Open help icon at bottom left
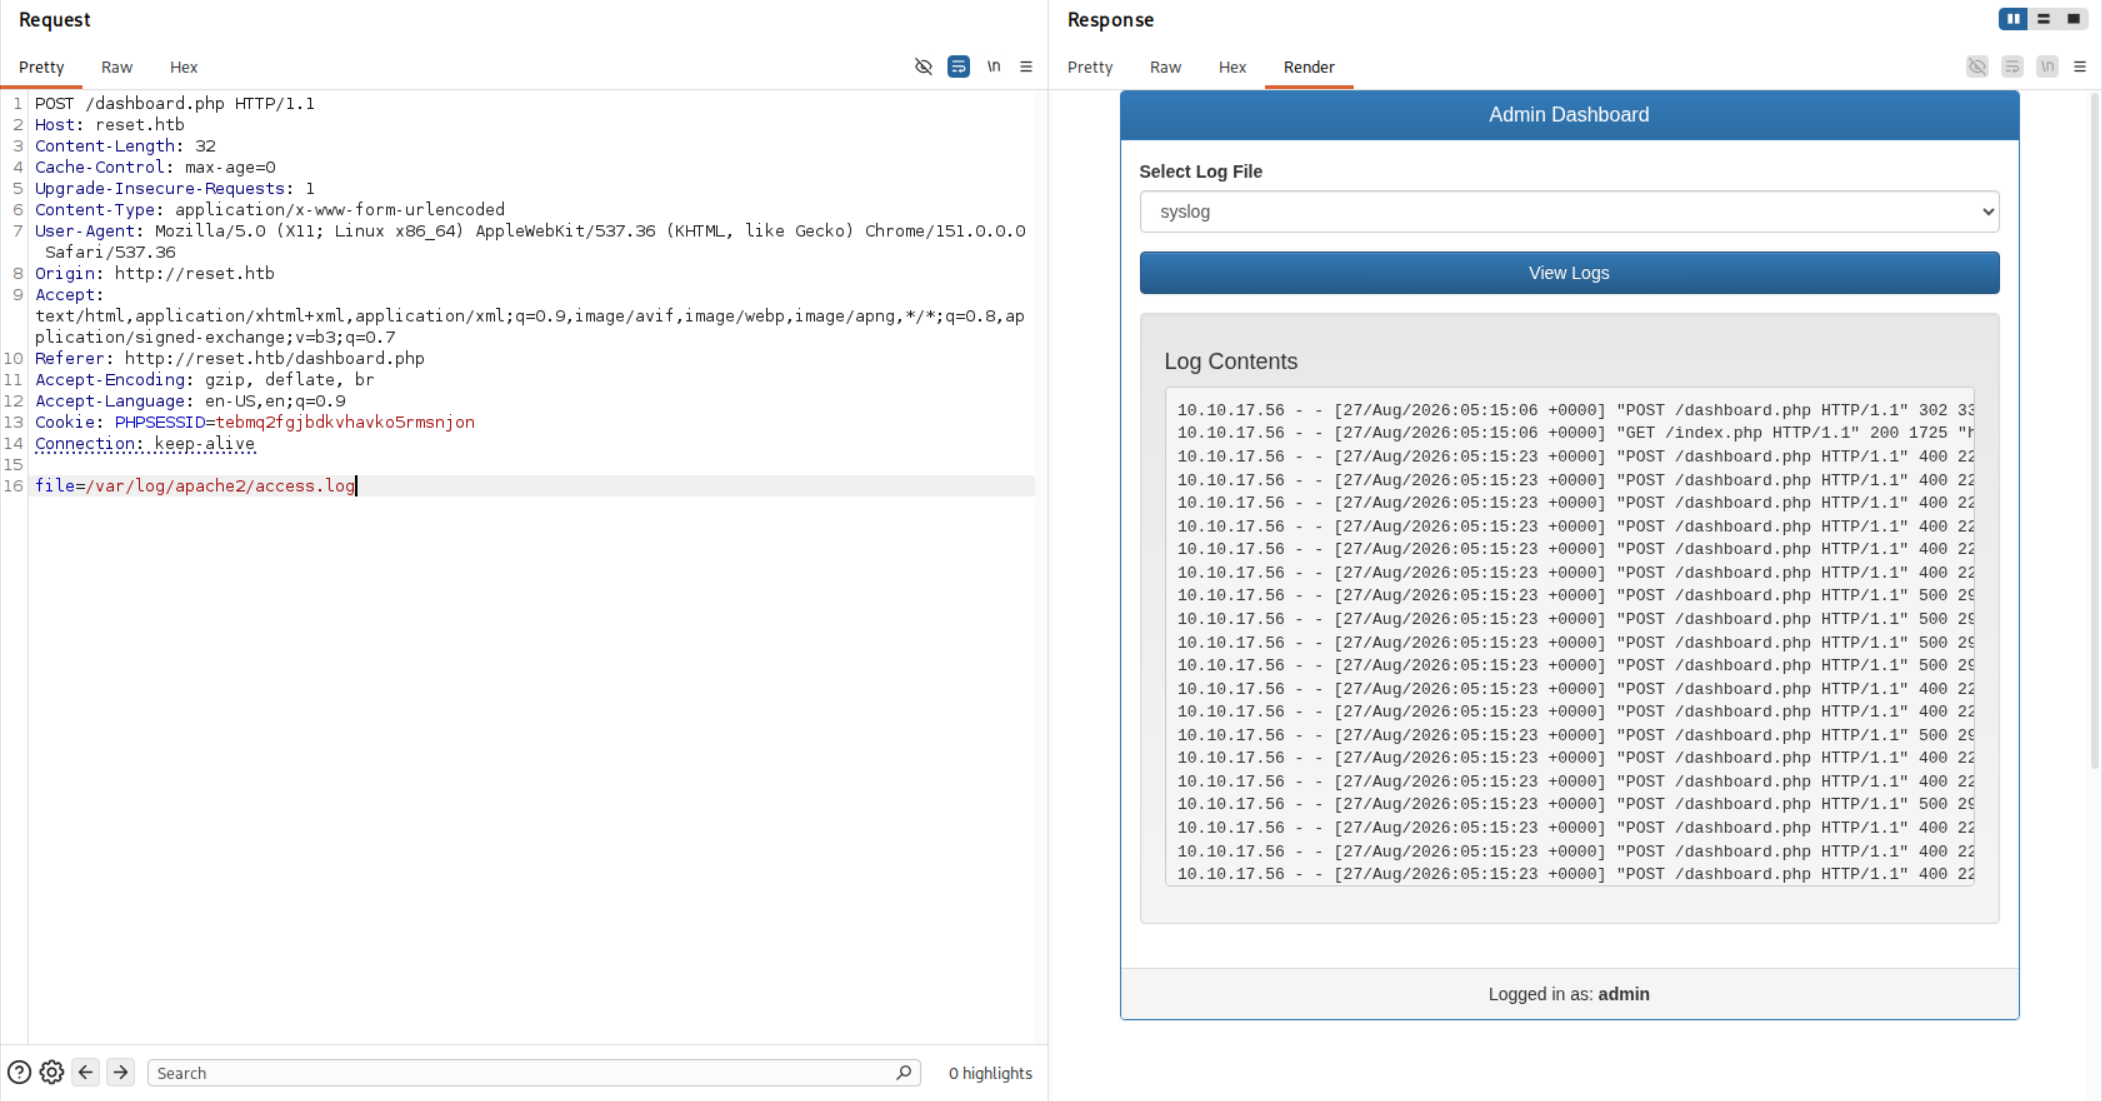This screenshot has height=1101, width=2102. click(x=19, y=1073)
